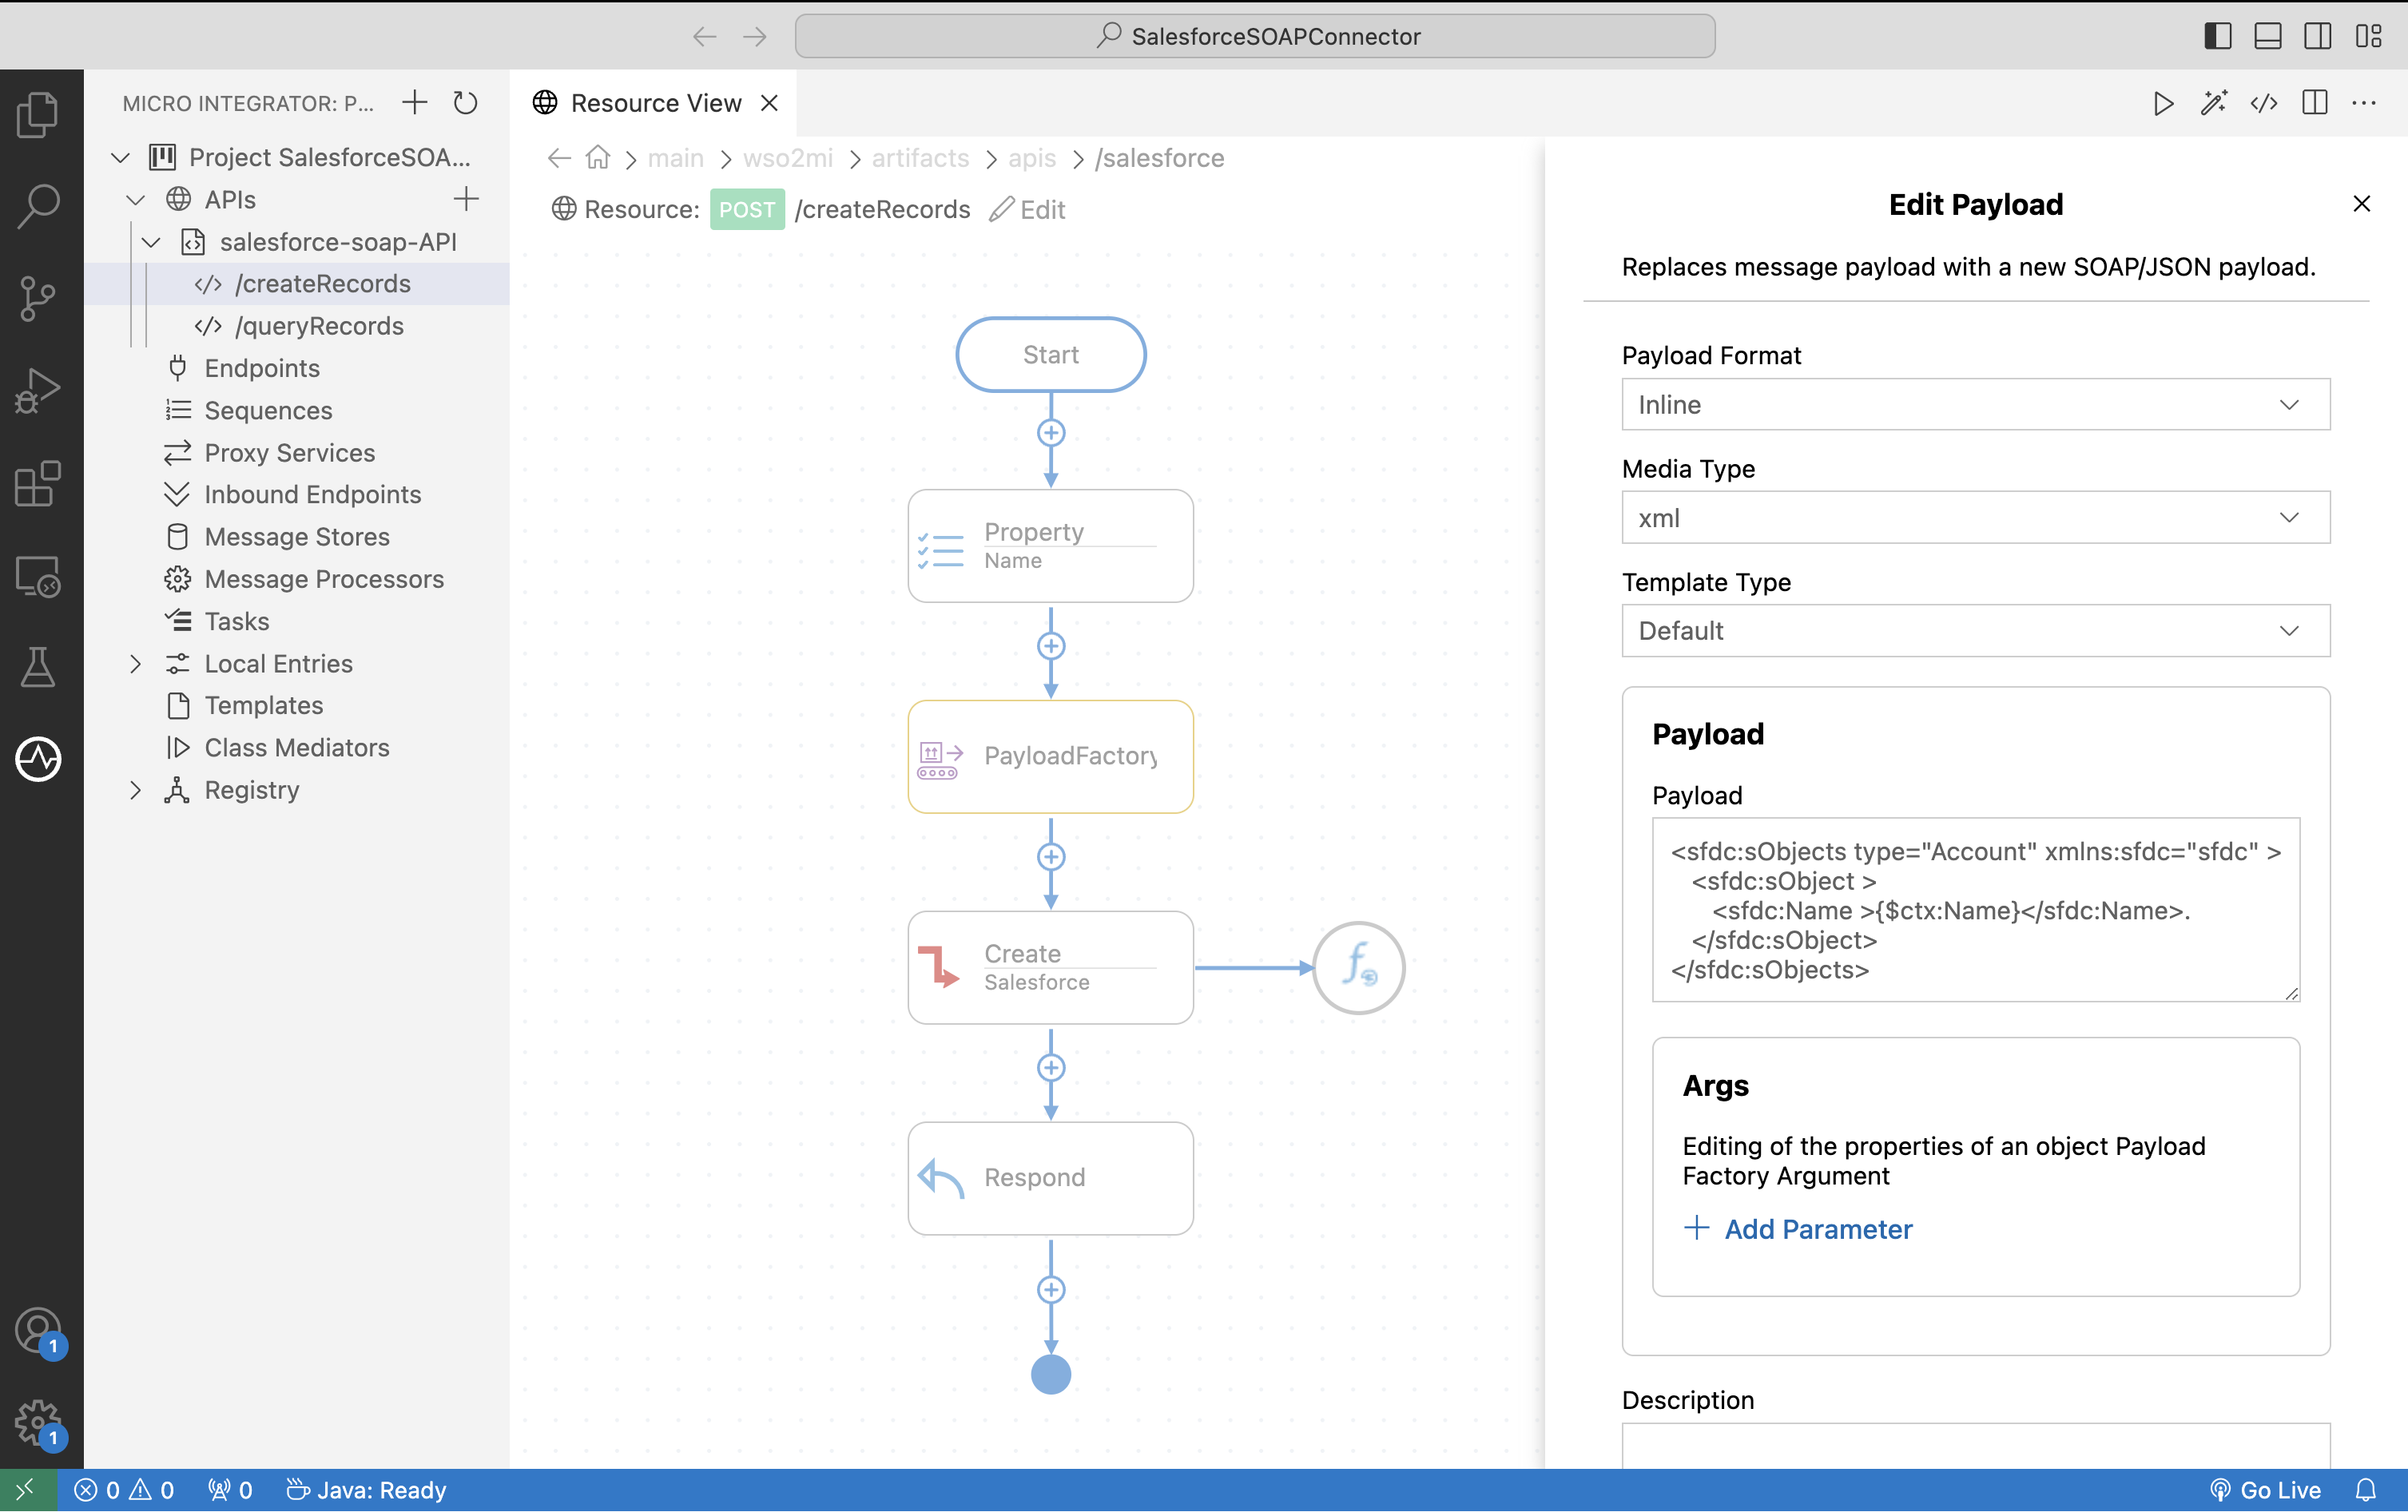Close the Resource View tab

pos(769,103)
